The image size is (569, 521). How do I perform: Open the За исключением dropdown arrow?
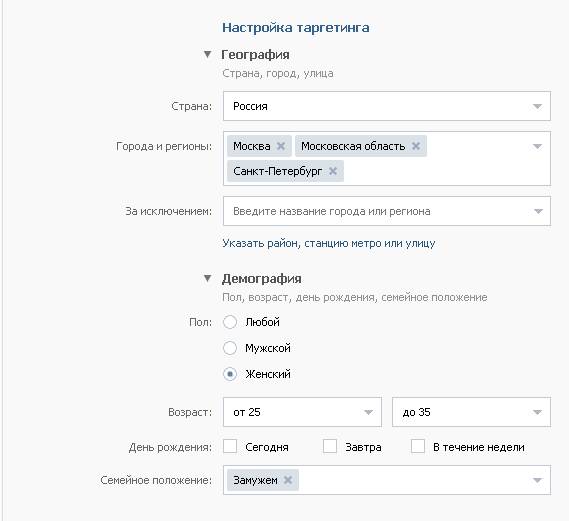click(538, 211)
